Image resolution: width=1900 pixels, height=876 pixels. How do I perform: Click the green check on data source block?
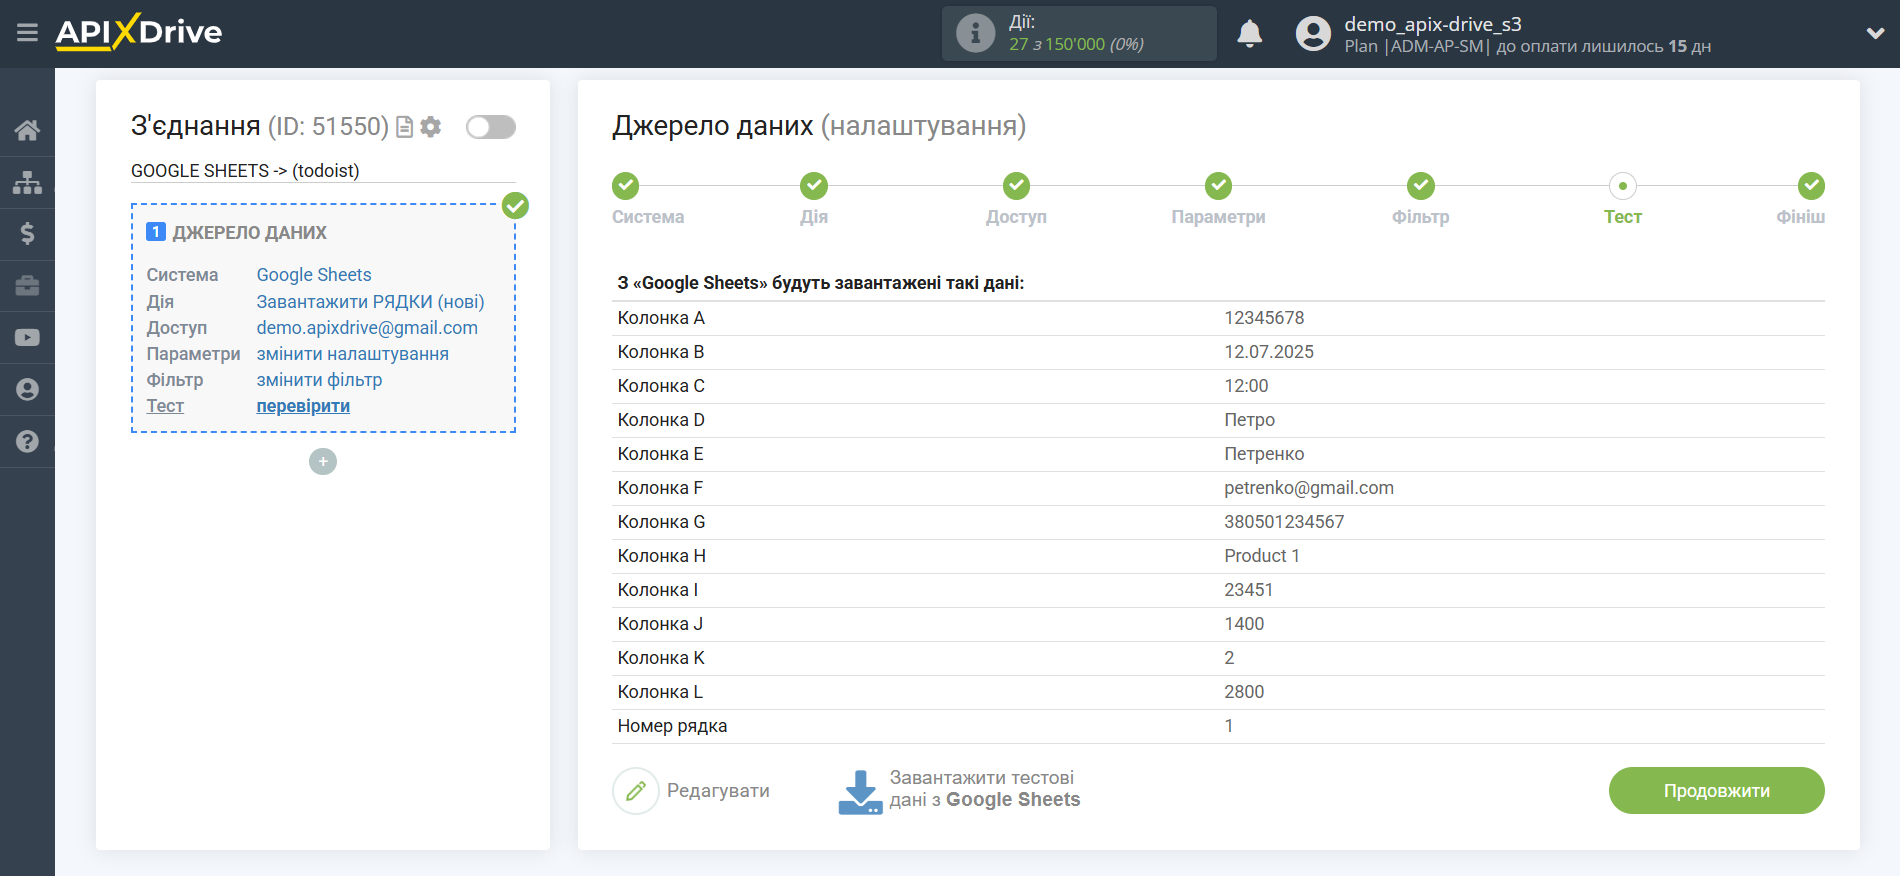click(x=515, y=206)
